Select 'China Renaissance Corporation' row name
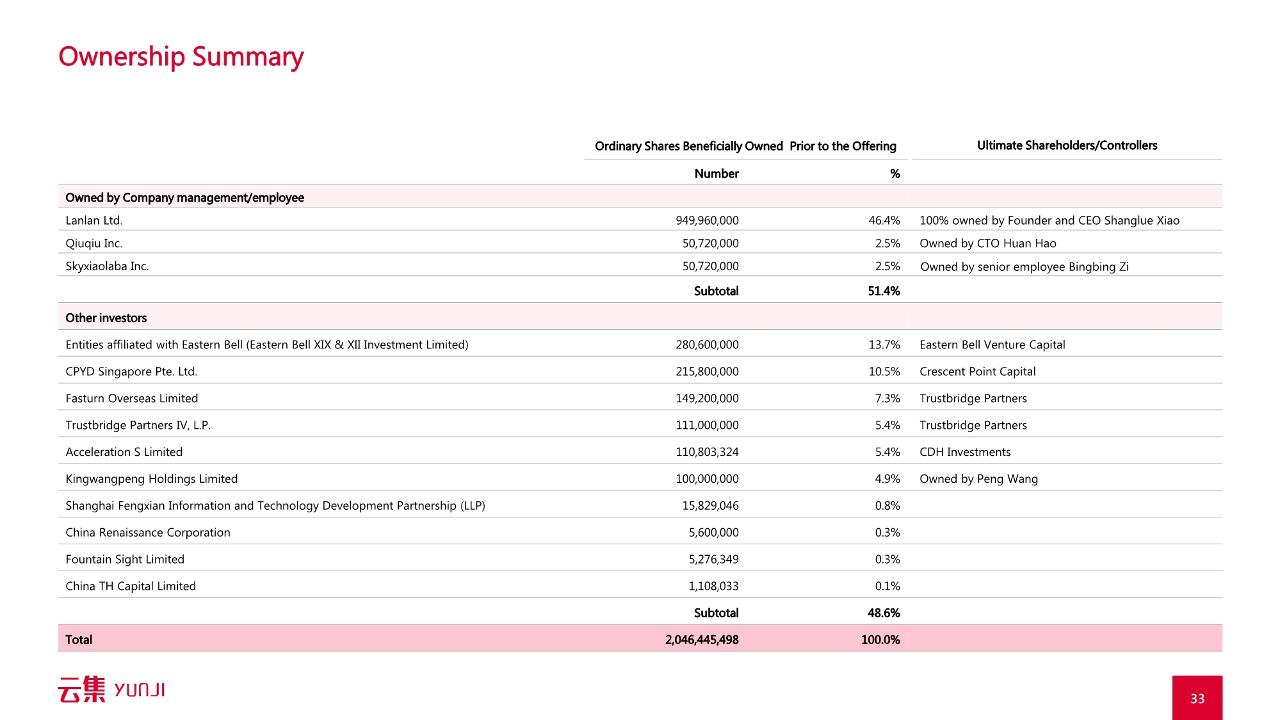This screenshot has width=1280, height=720. click(x=148, y=533)
